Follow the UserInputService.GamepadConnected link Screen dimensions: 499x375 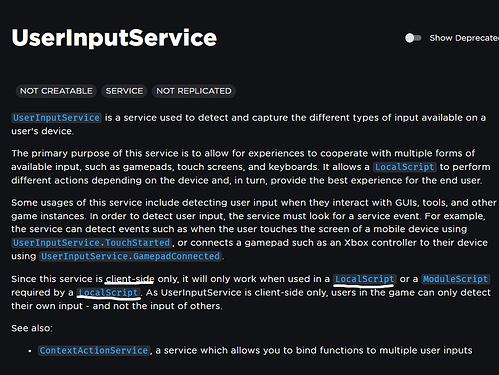[x=130, y=256]
